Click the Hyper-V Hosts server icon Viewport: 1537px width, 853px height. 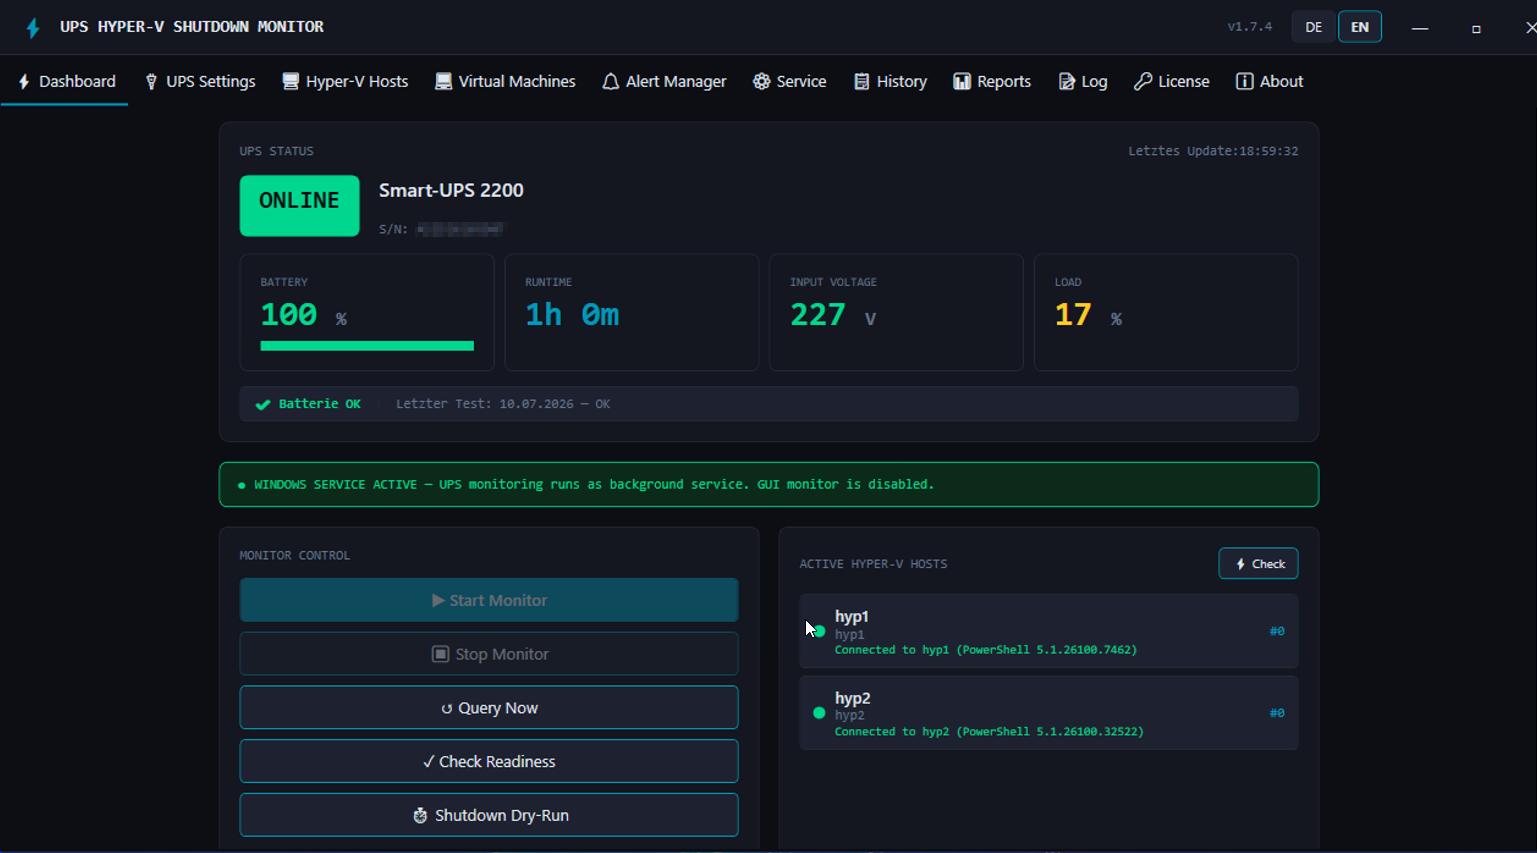click(290, 82)
